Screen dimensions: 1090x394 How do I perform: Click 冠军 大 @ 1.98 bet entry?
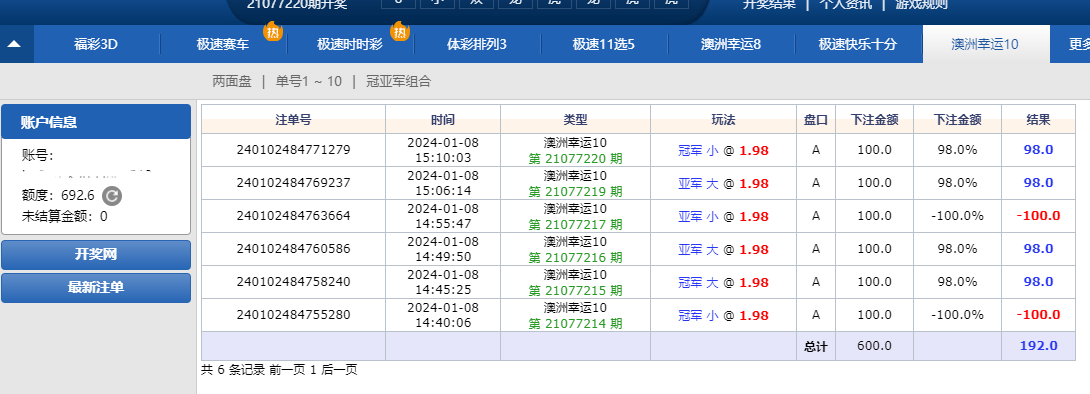(723, 282)
